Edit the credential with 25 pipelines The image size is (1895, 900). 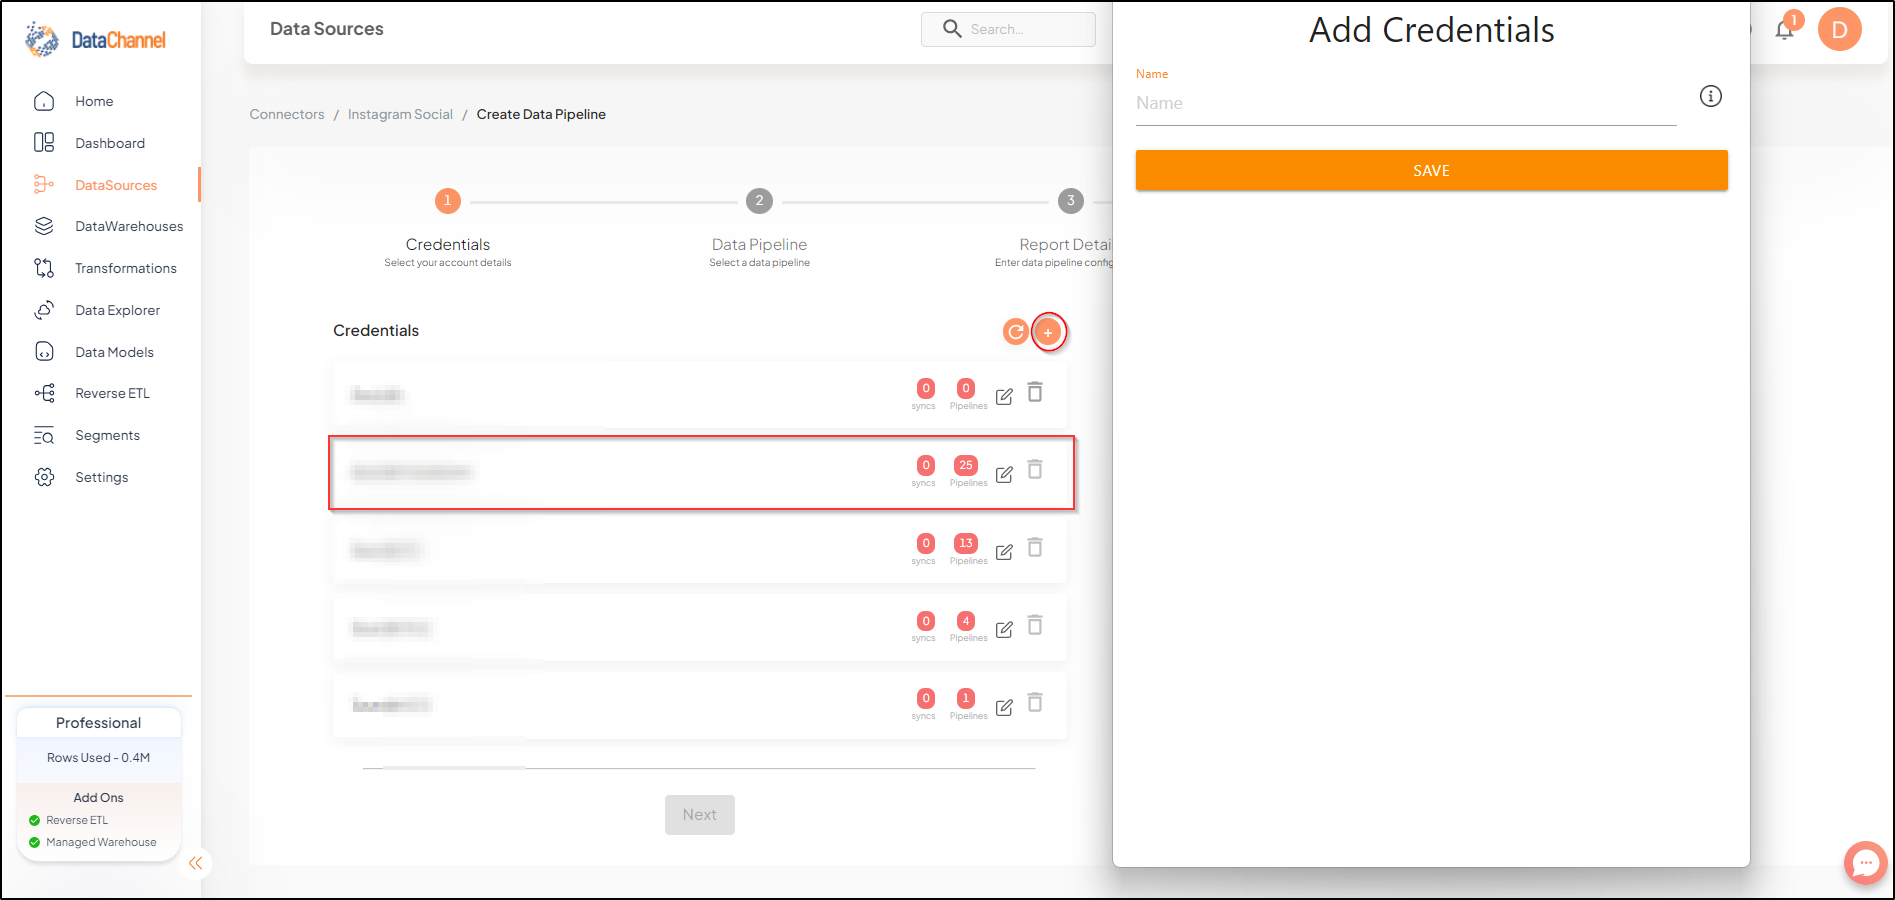tap(1004, 474)
